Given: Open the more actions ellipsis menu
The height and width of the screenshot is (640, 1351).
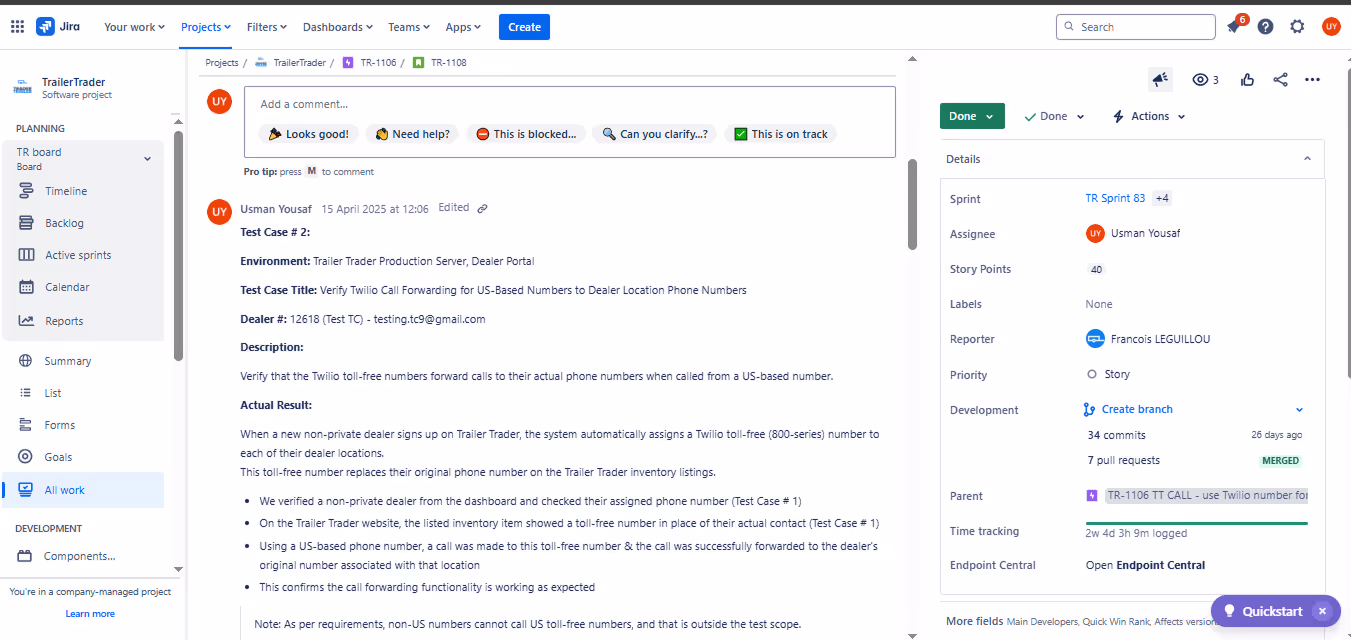Looking at the screenshot, I should (x=1313, y=80).
